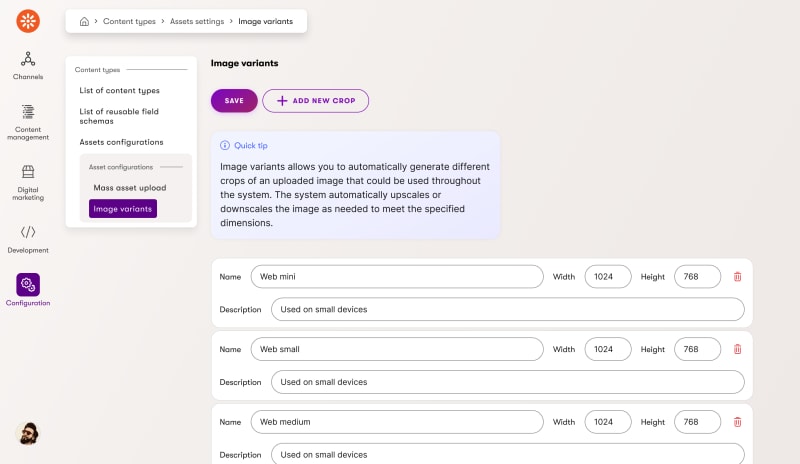Remove the Web medium crop
The width and height of the screenshot is (800, 464).
pos(737,422)
